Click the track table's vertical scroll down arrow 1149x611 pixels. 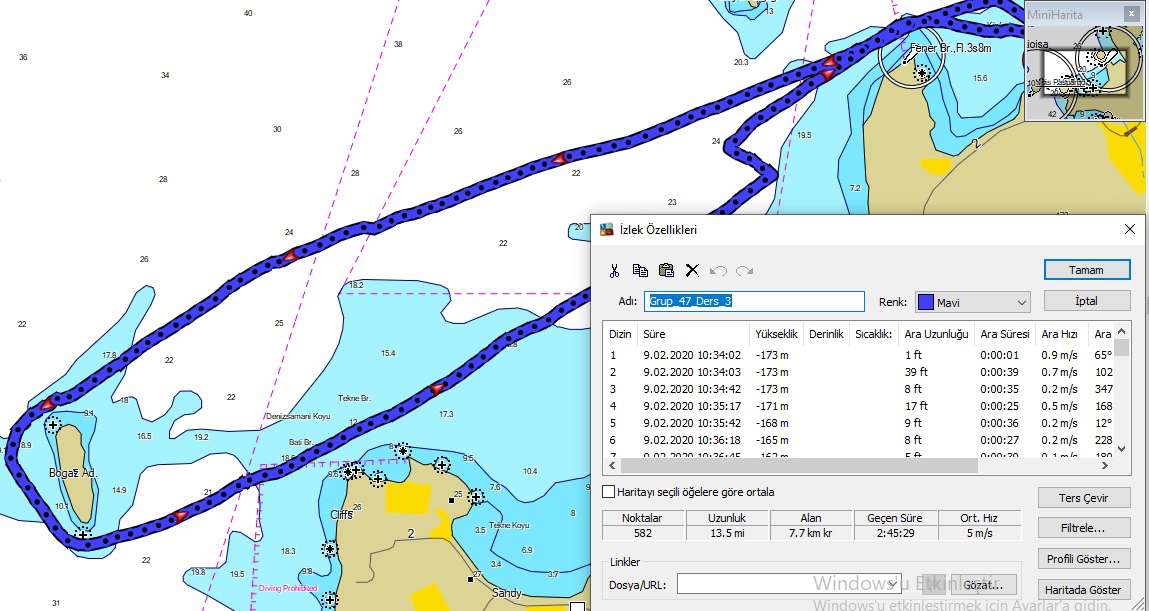pyautogui.click(x=1121, y=448)
